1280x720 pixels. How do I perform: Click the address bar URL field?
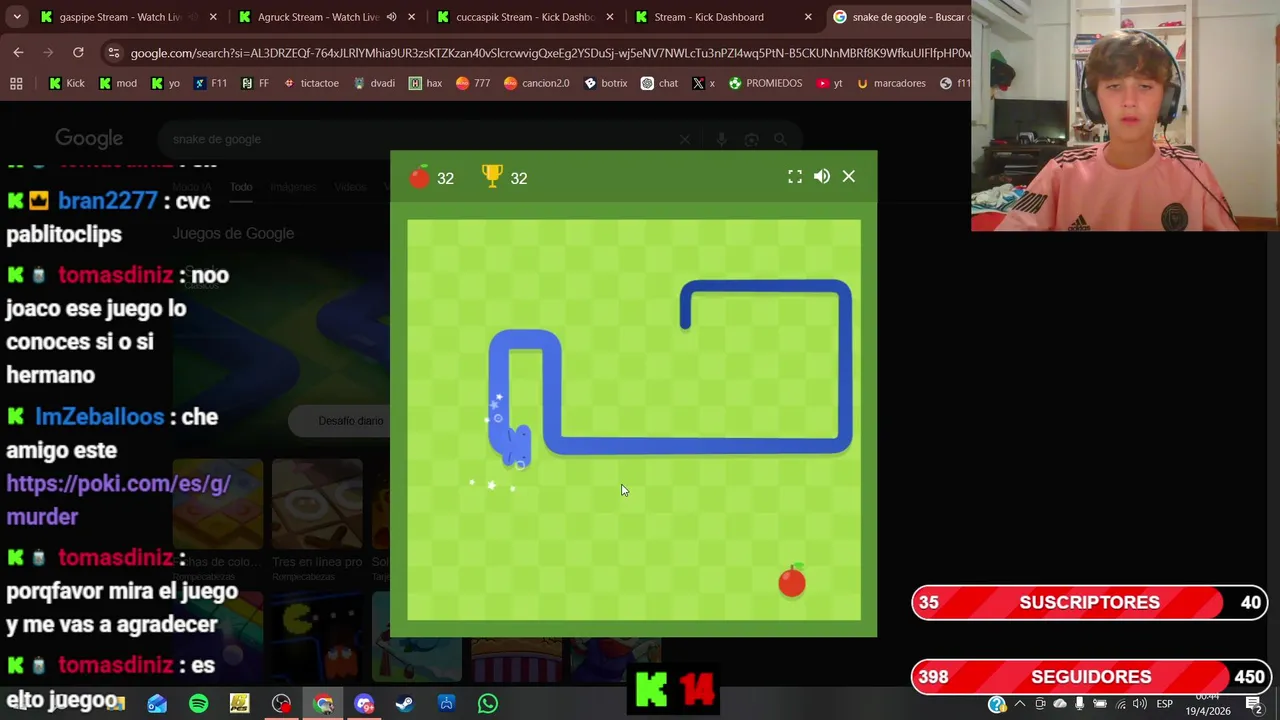coord(550,53)
